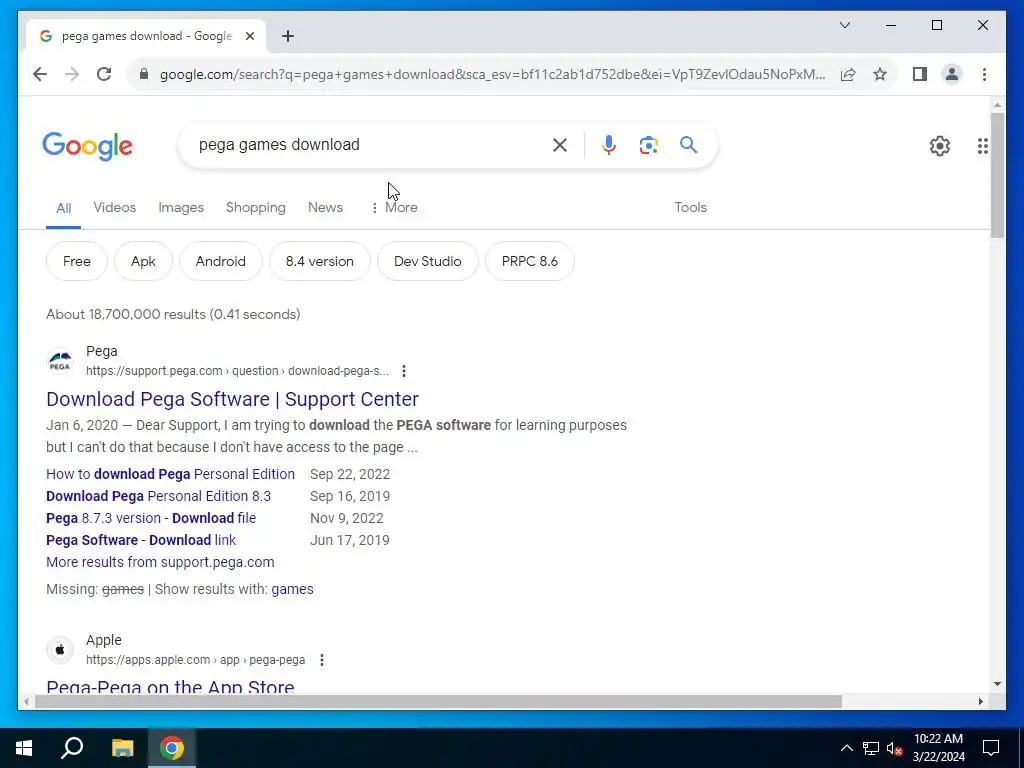Open the notification center icon
Image resolution: width=1024 pixels, height=768 pixels.
(991, 748)
